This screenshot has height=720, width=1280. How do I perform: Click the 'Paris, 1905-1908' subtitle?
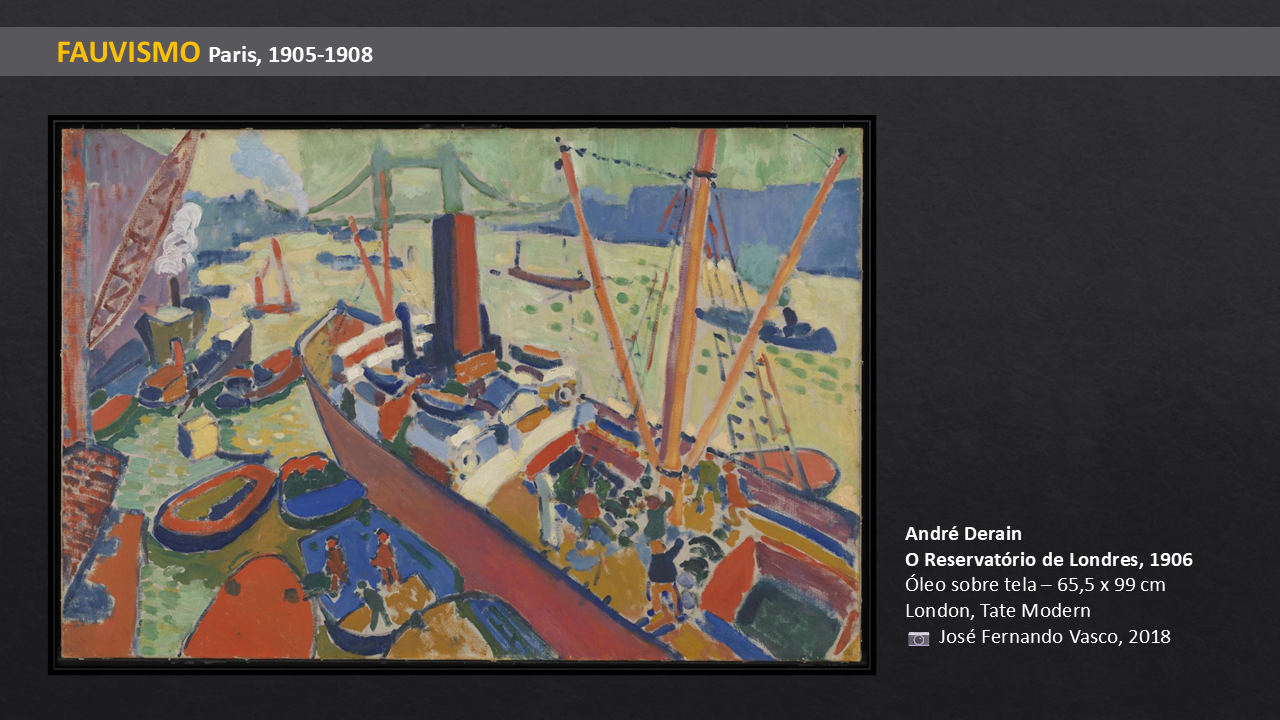(x=290, y=55)
